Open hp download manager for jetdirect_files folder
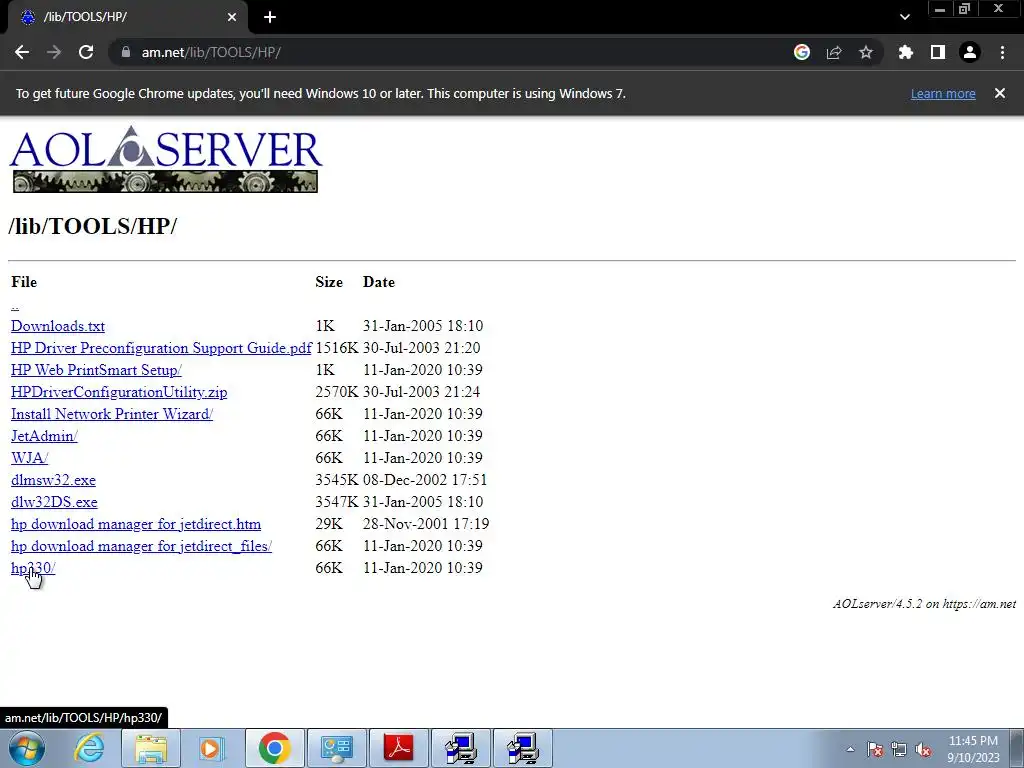The width and height of the screenshot is (1024, 768). tap(142, 546)
